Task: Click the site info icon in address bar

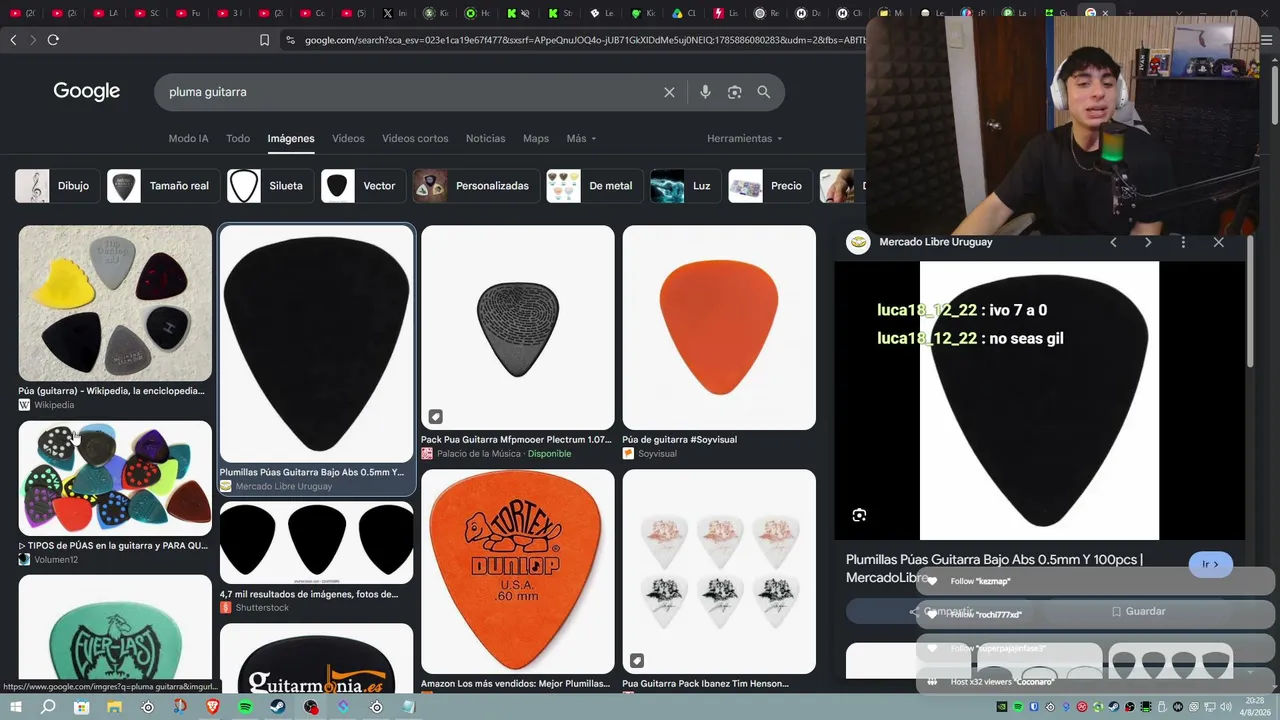Action: (290, 40)
